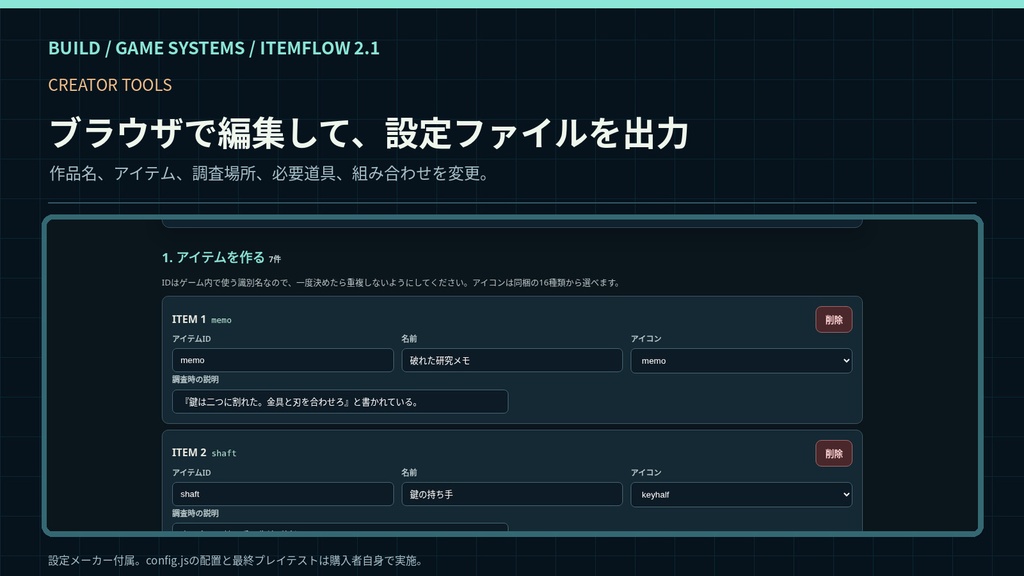Open the ITEM 2 icon dropdown showing keyhalf

(741, 494)
